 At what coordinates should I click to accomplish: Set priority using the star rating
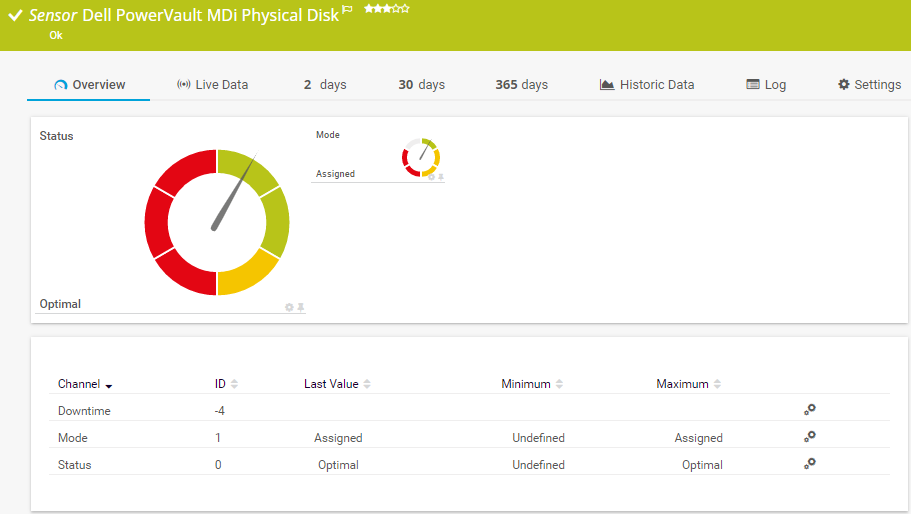click(386, 8)
